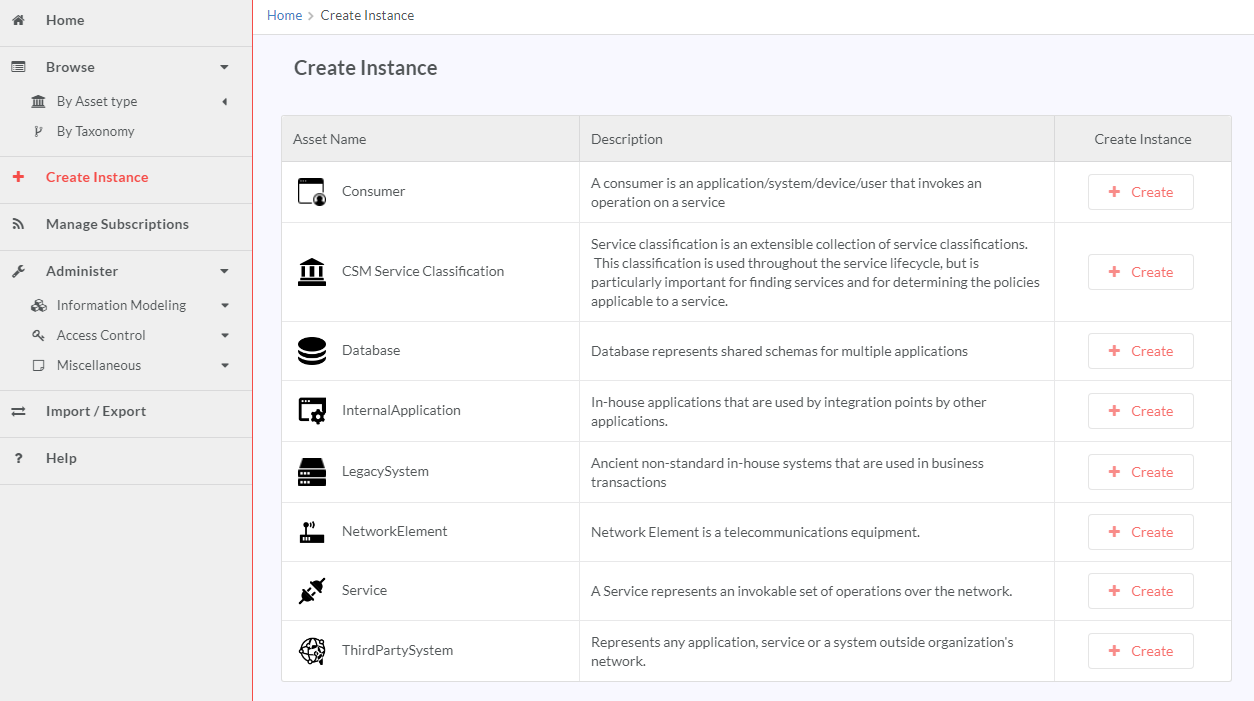This screenshot has height=701, width=1254.
Task: Browse assets By Taxonomy
Action: coord(95,131)
